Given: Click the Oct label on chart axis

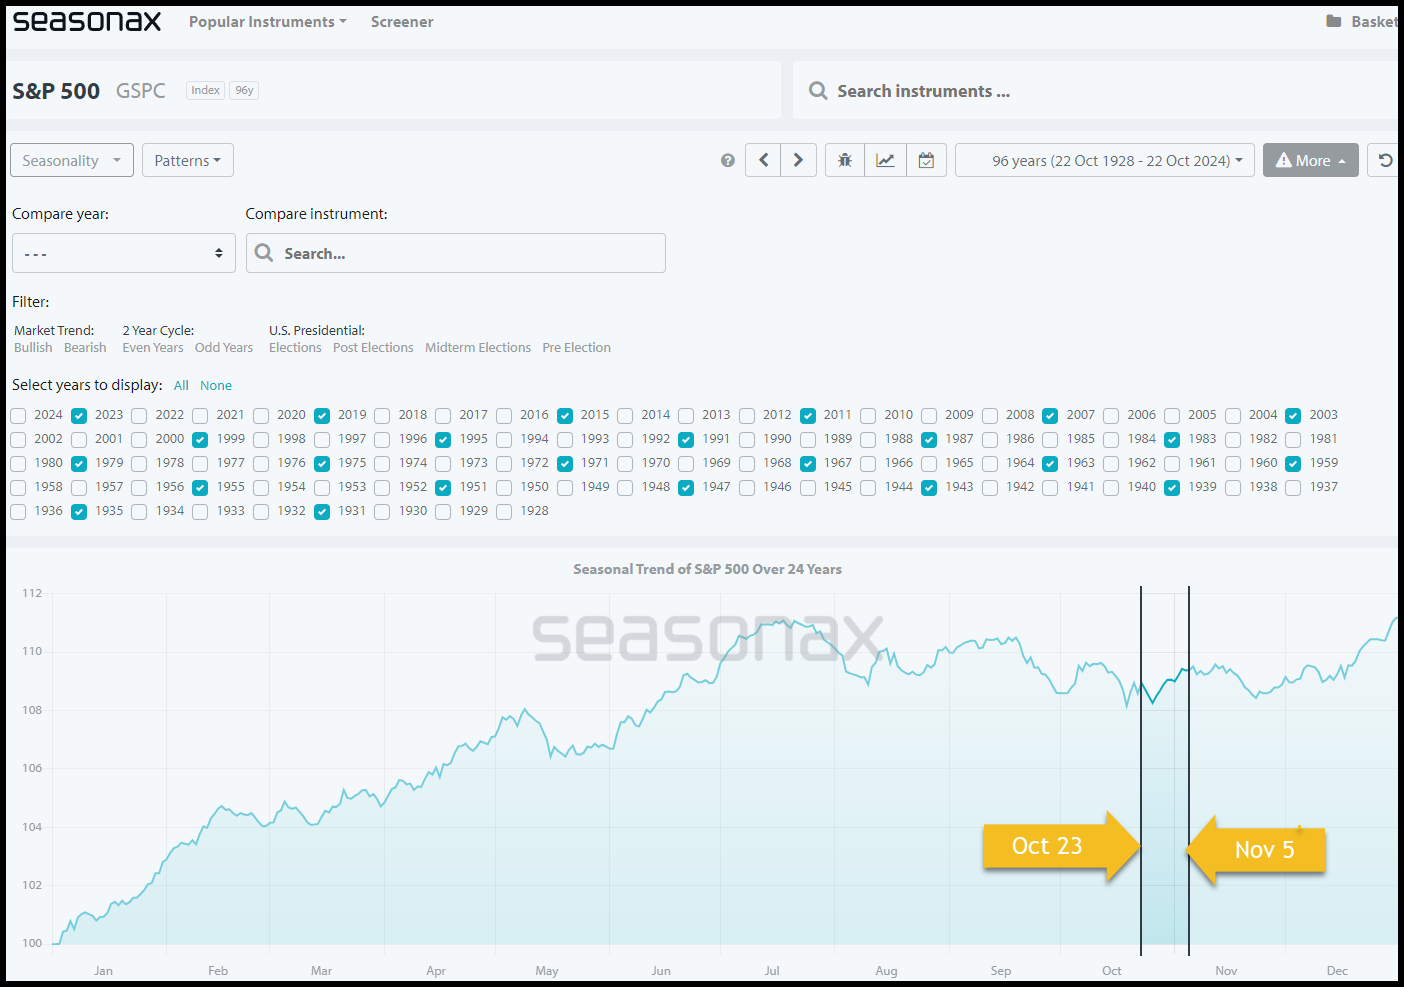Looking at the screenshot, I should pyautogui.click(x=1112, y=971).
